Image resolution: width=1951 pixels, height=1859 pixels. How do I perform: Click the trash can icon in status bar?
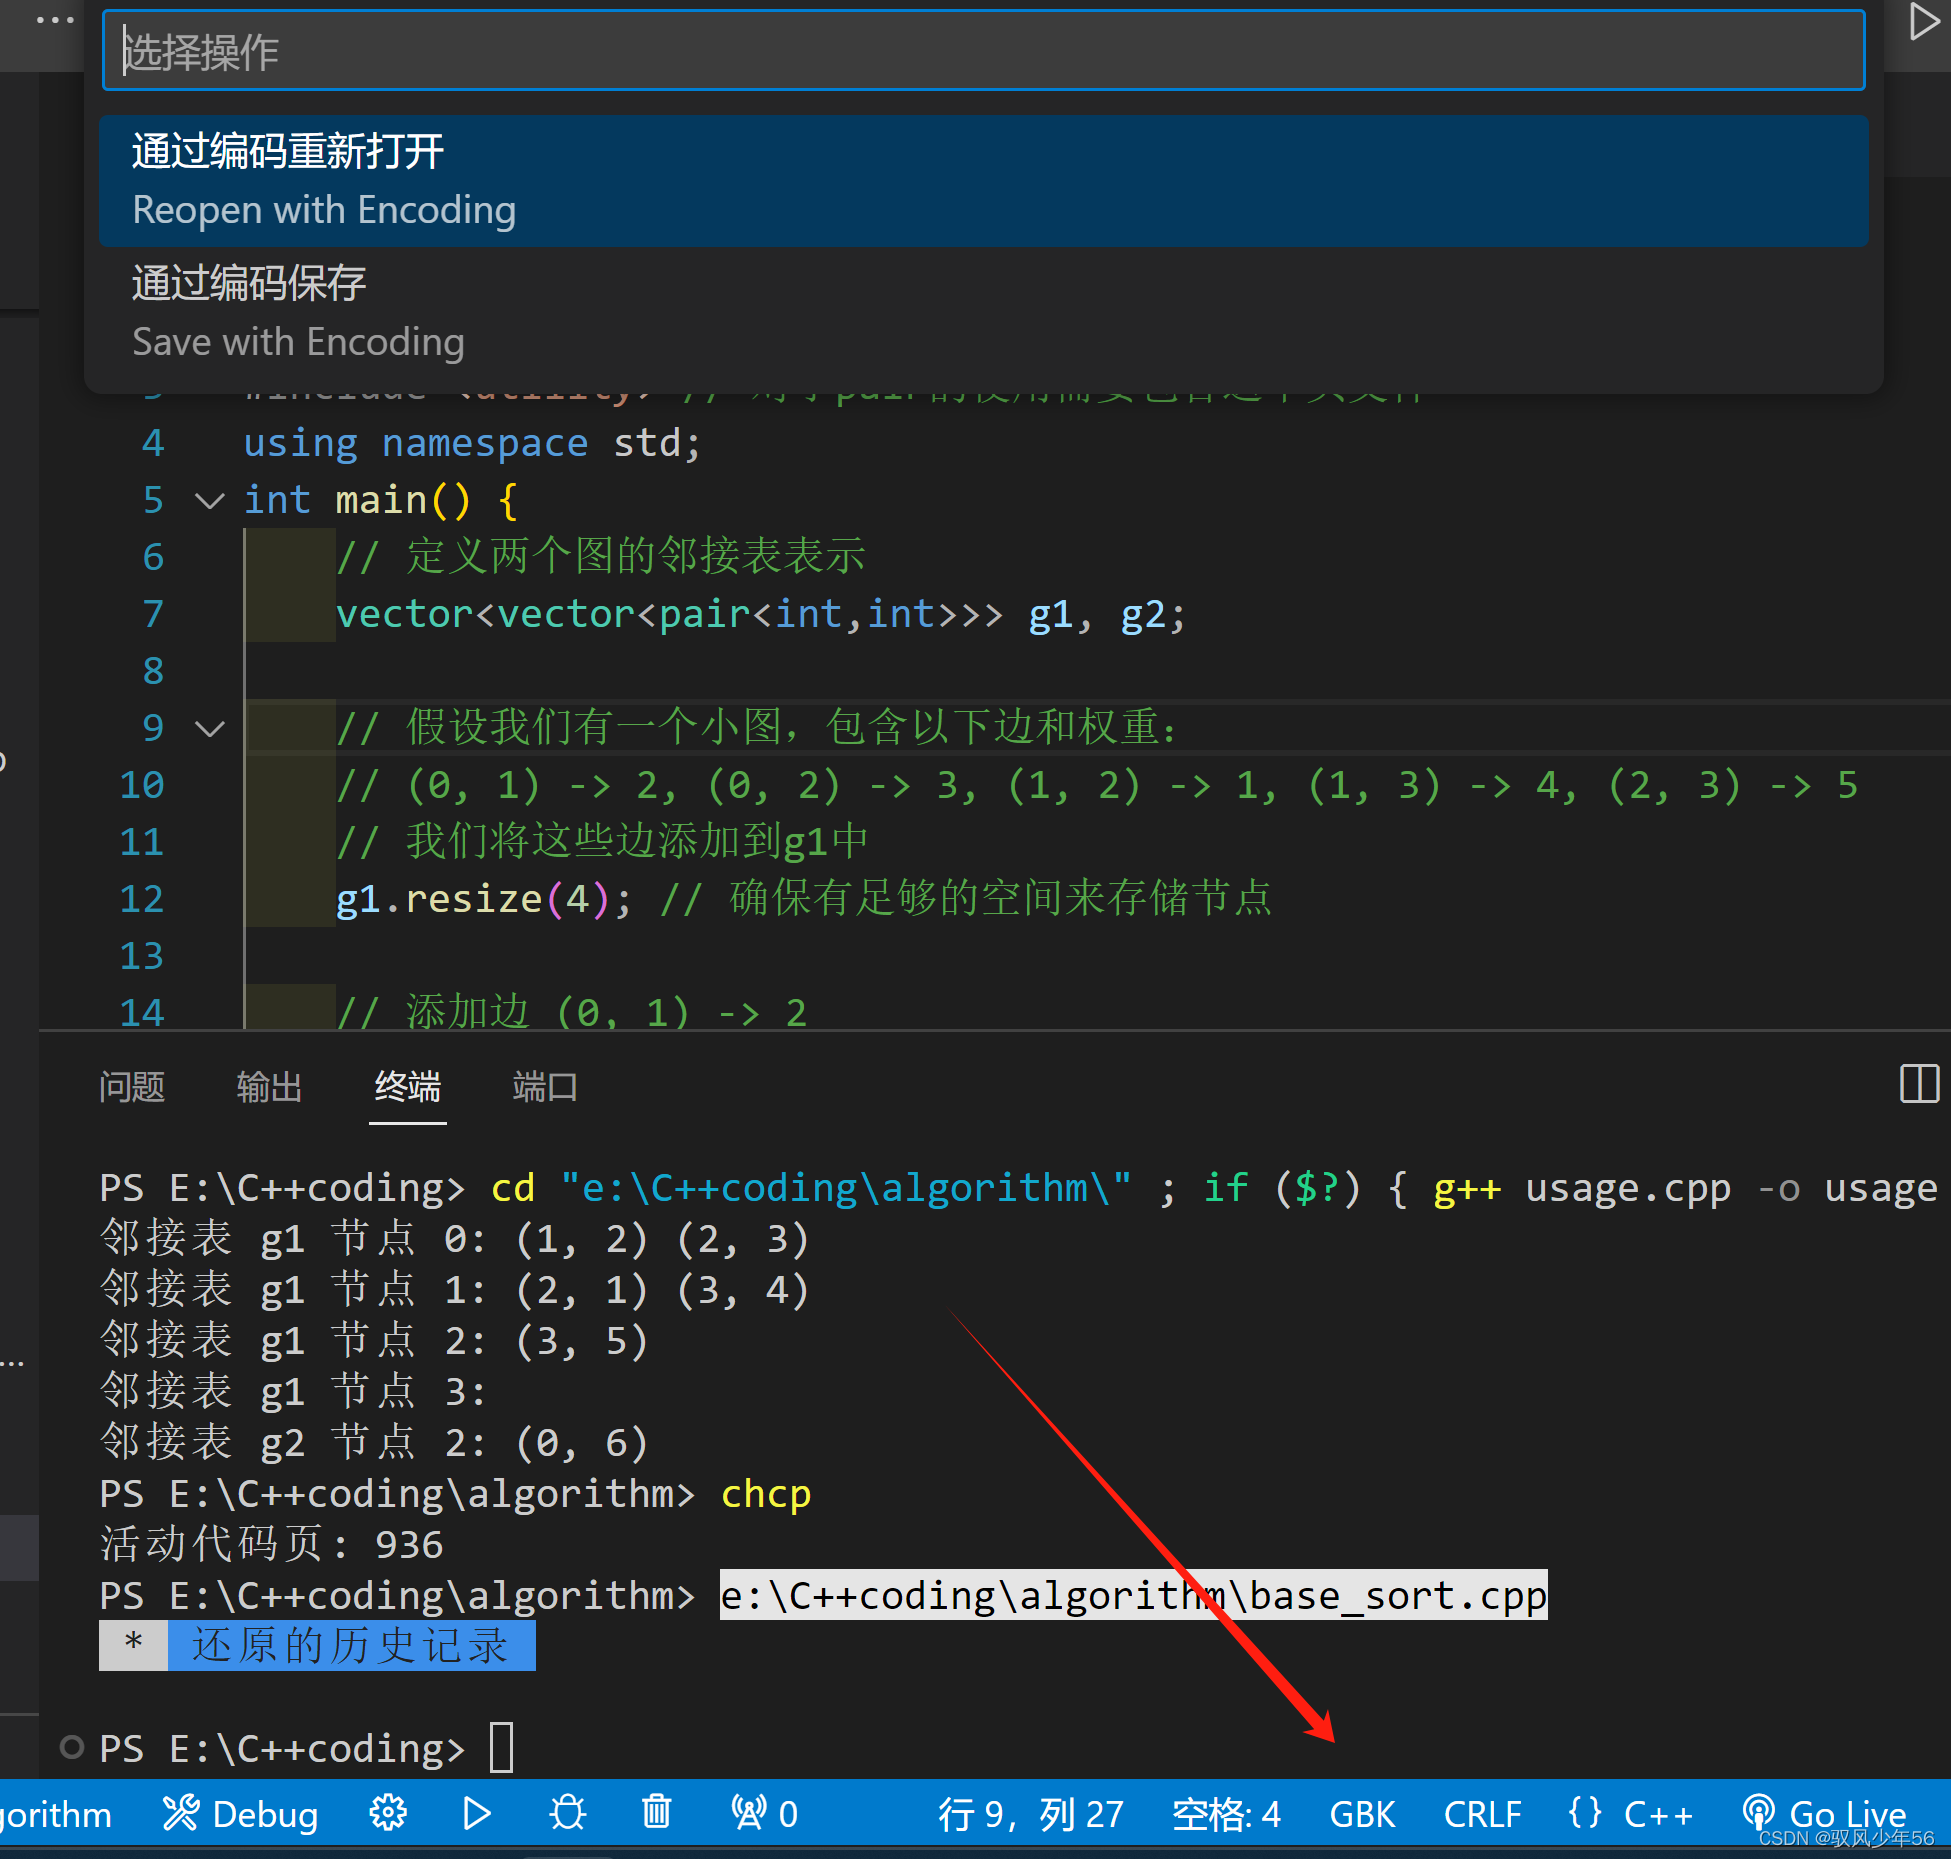(x=656, y=1813)
